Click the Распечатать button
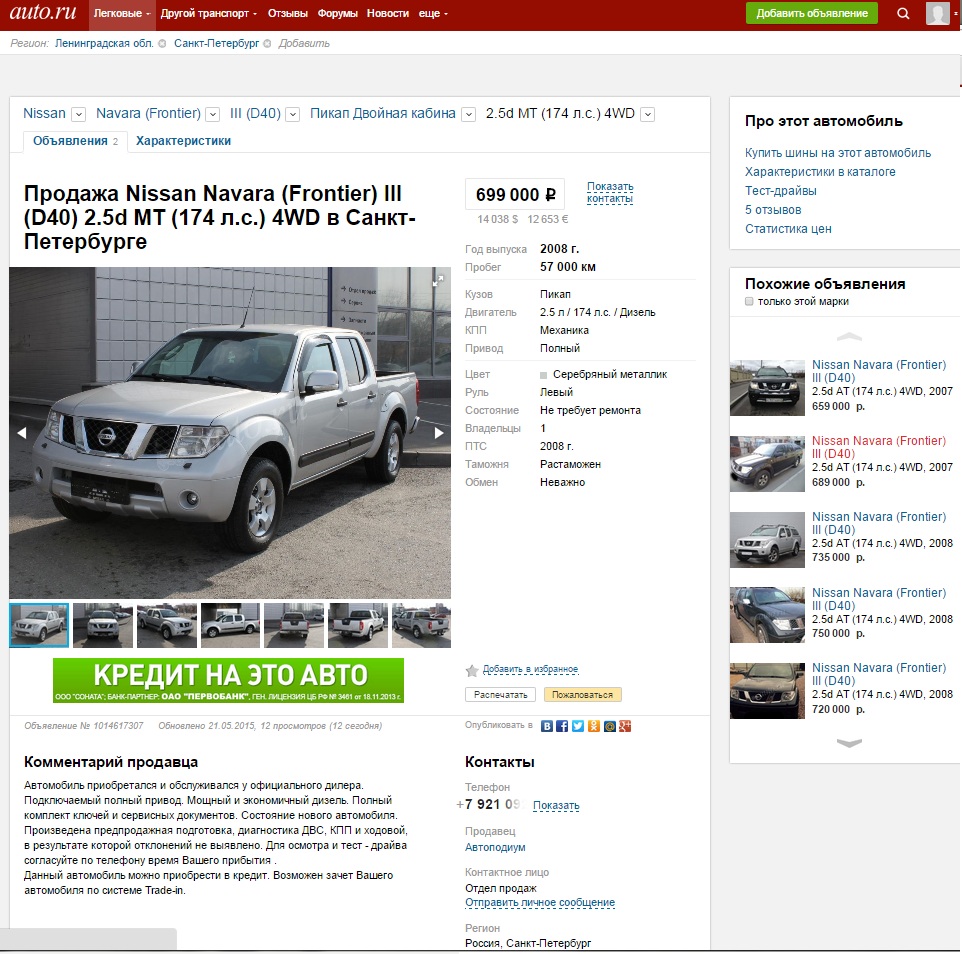962x954 pixels. coord(500,695)
